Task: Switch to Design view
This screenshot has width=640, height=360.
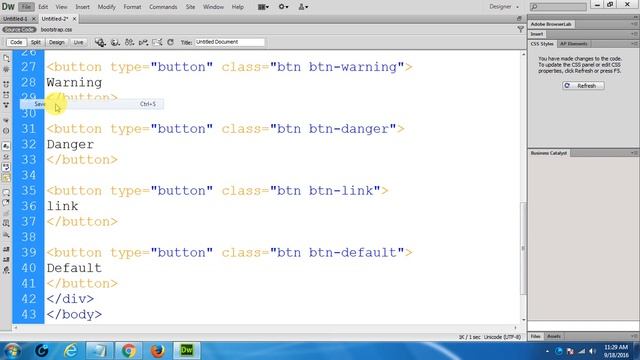Action: (x=57, y=42)
